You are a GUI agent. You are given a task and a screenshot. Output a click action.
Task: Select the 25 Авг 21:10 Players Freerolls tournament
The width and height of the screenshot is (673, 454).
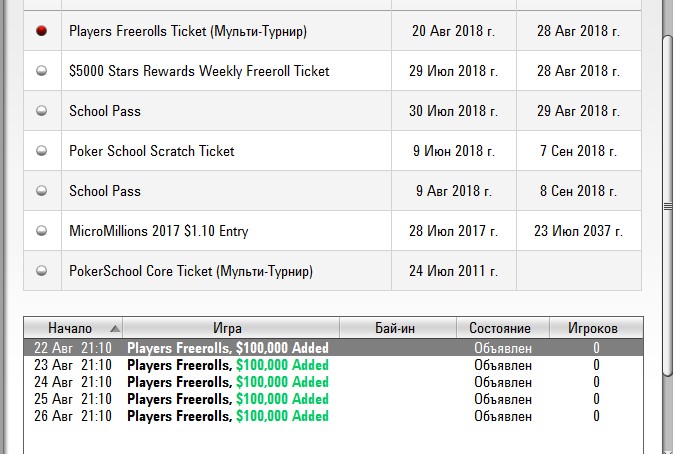[333, 399]
